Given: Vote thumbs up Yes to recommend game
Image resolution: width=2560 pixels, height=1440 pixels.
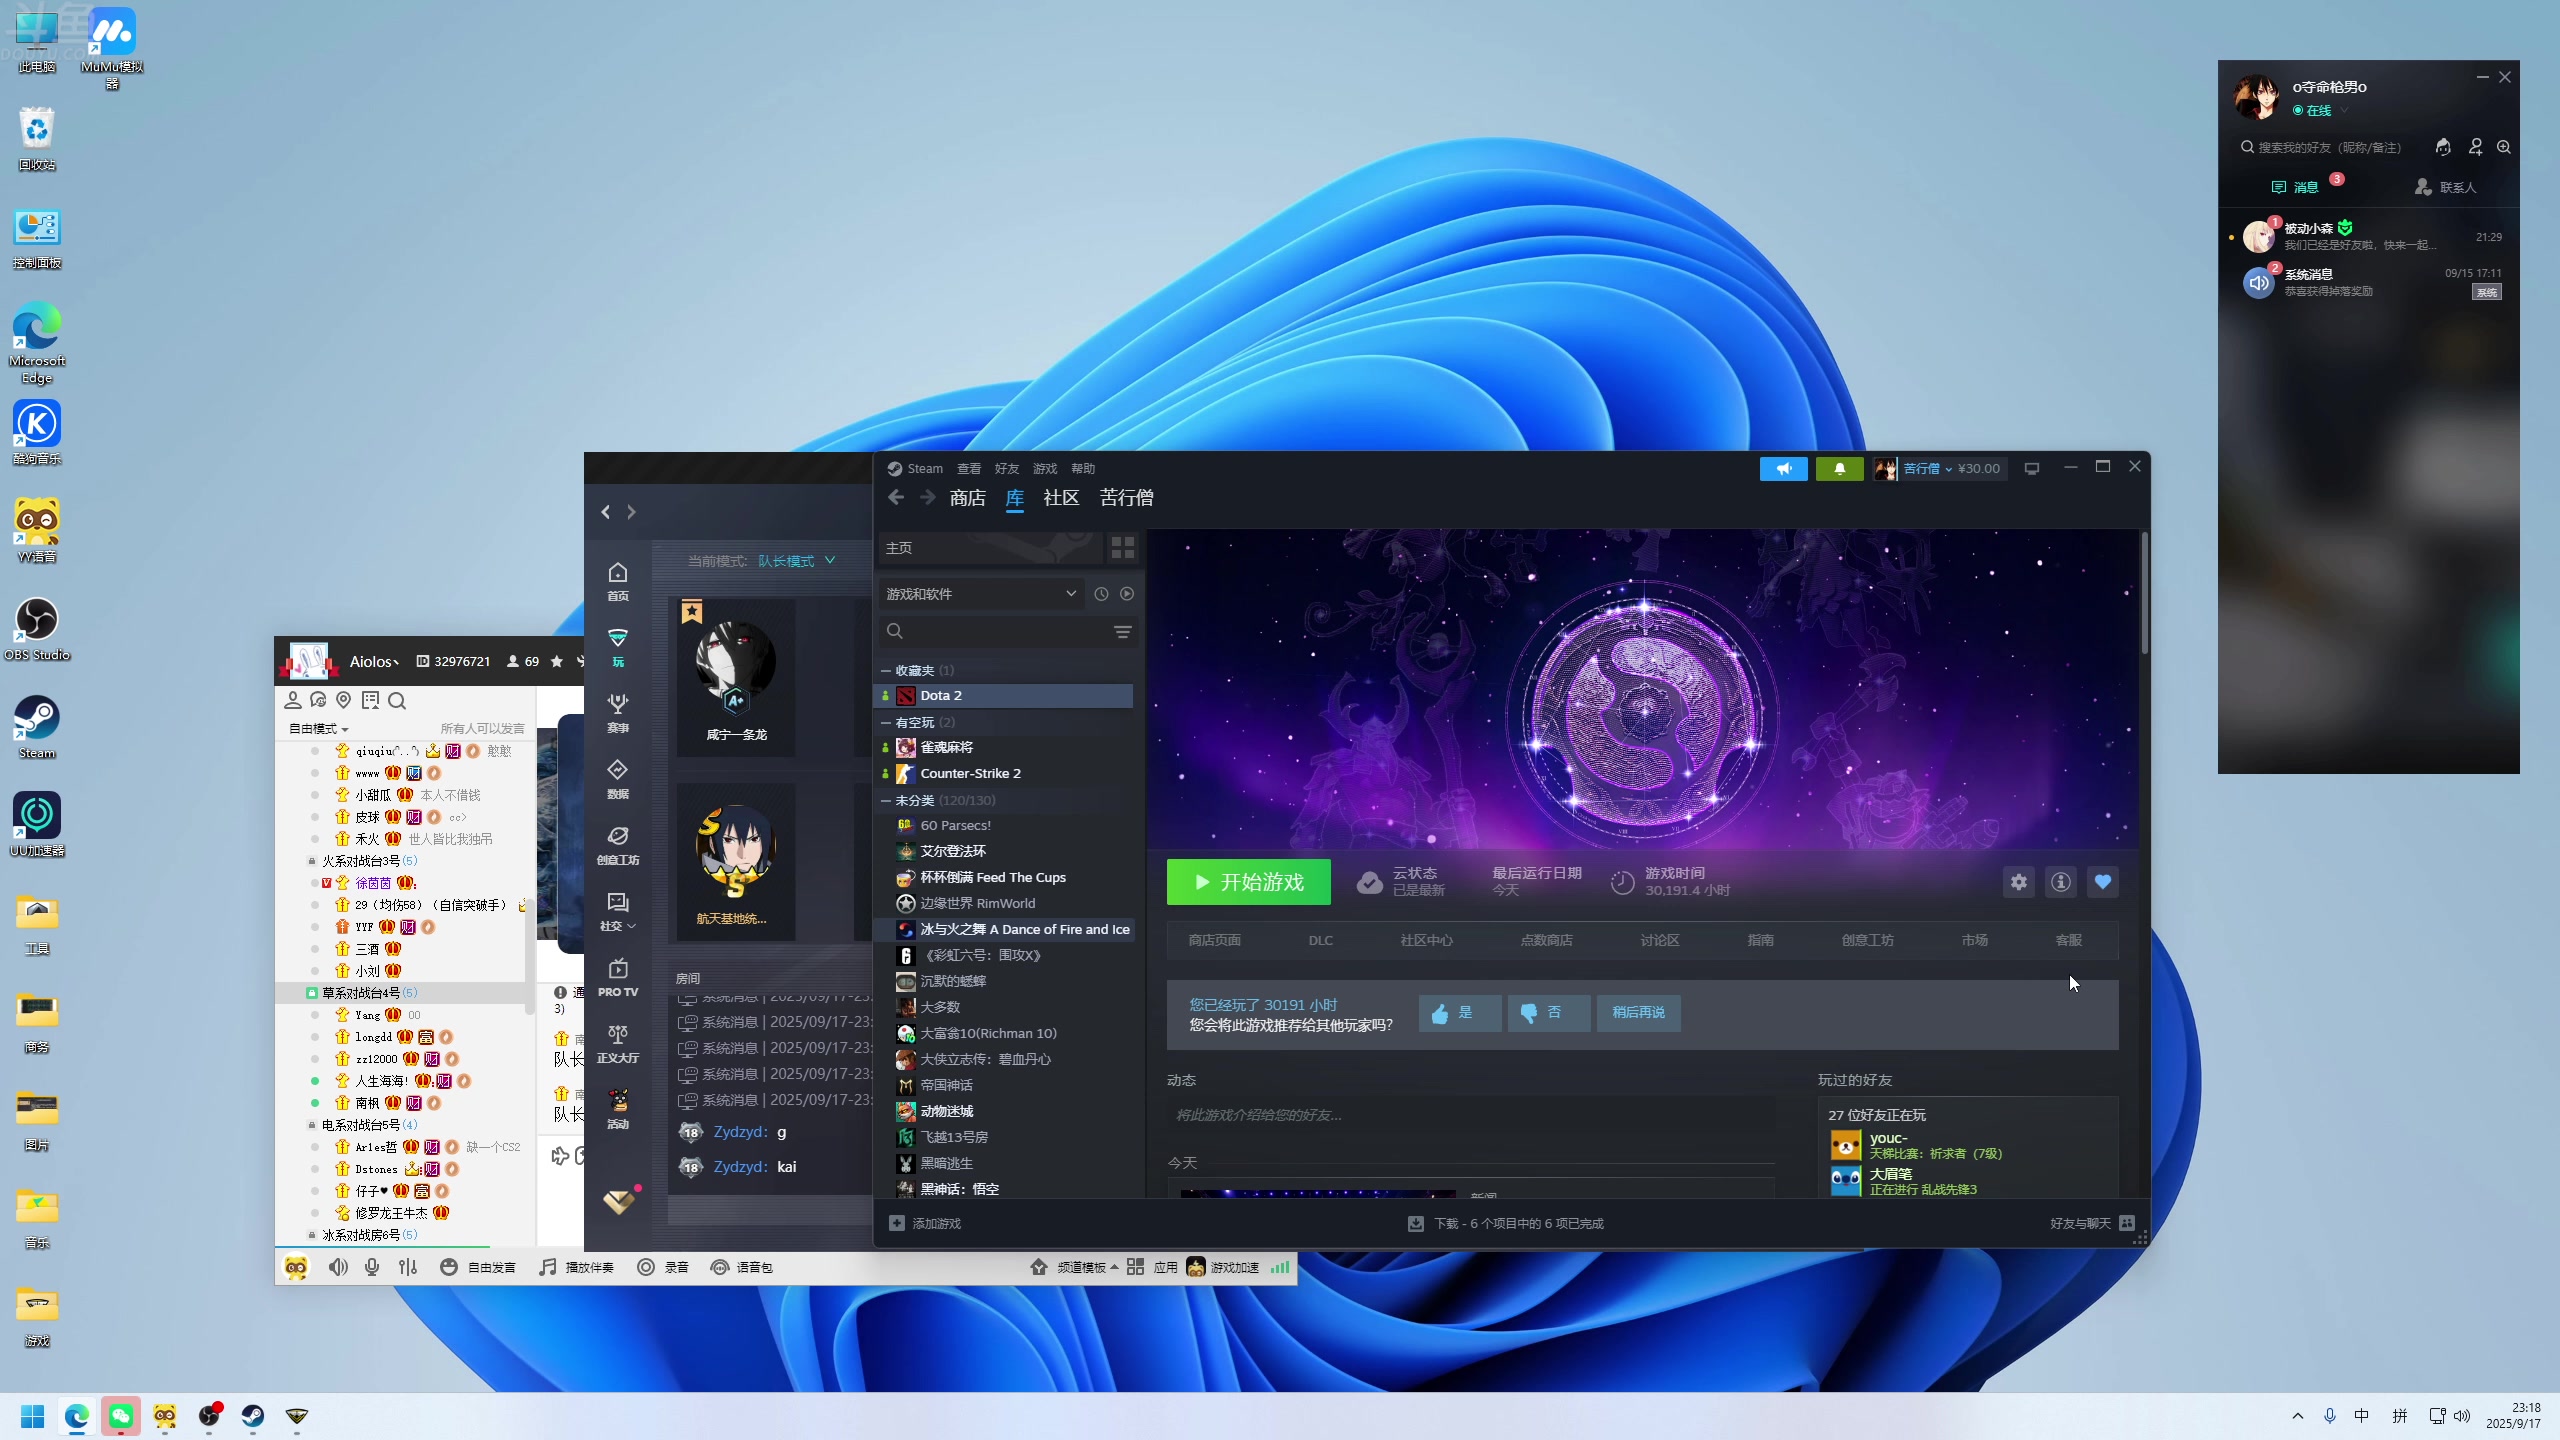Looking at the screenshot, I should [x=1459, y=1013].
